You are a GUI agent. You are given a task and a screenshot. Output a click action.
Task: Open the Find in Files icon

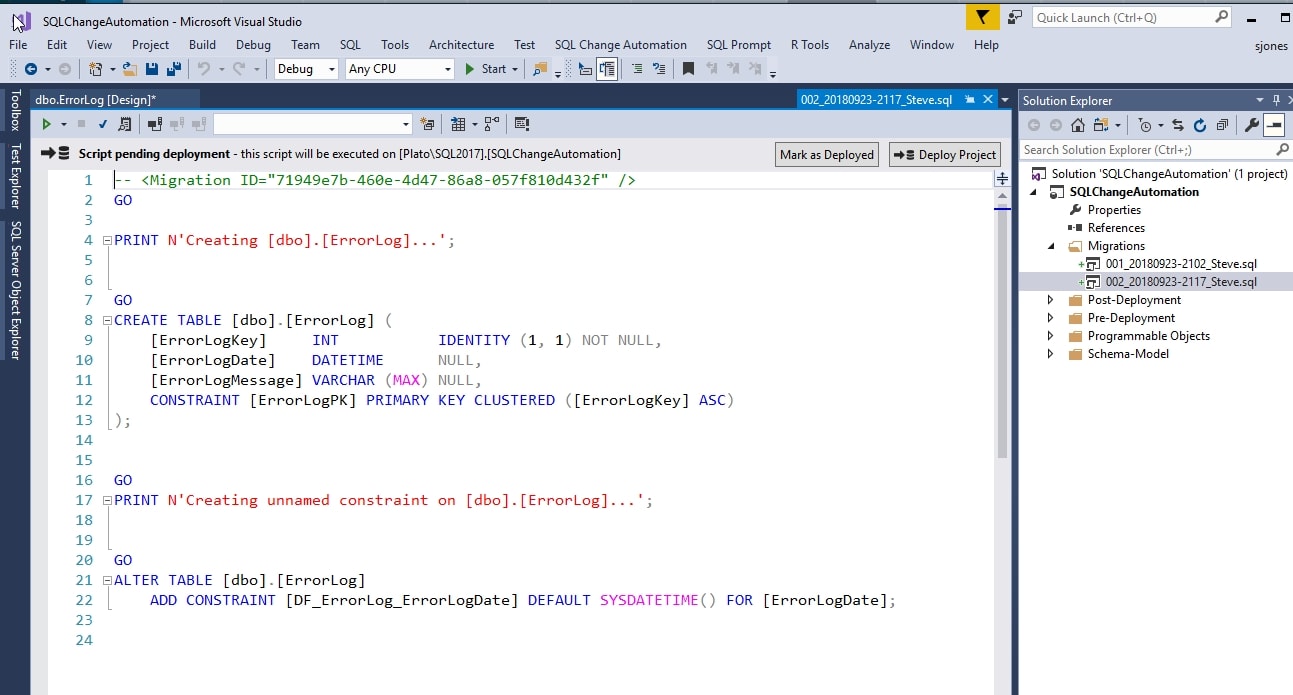click(540, 69)
